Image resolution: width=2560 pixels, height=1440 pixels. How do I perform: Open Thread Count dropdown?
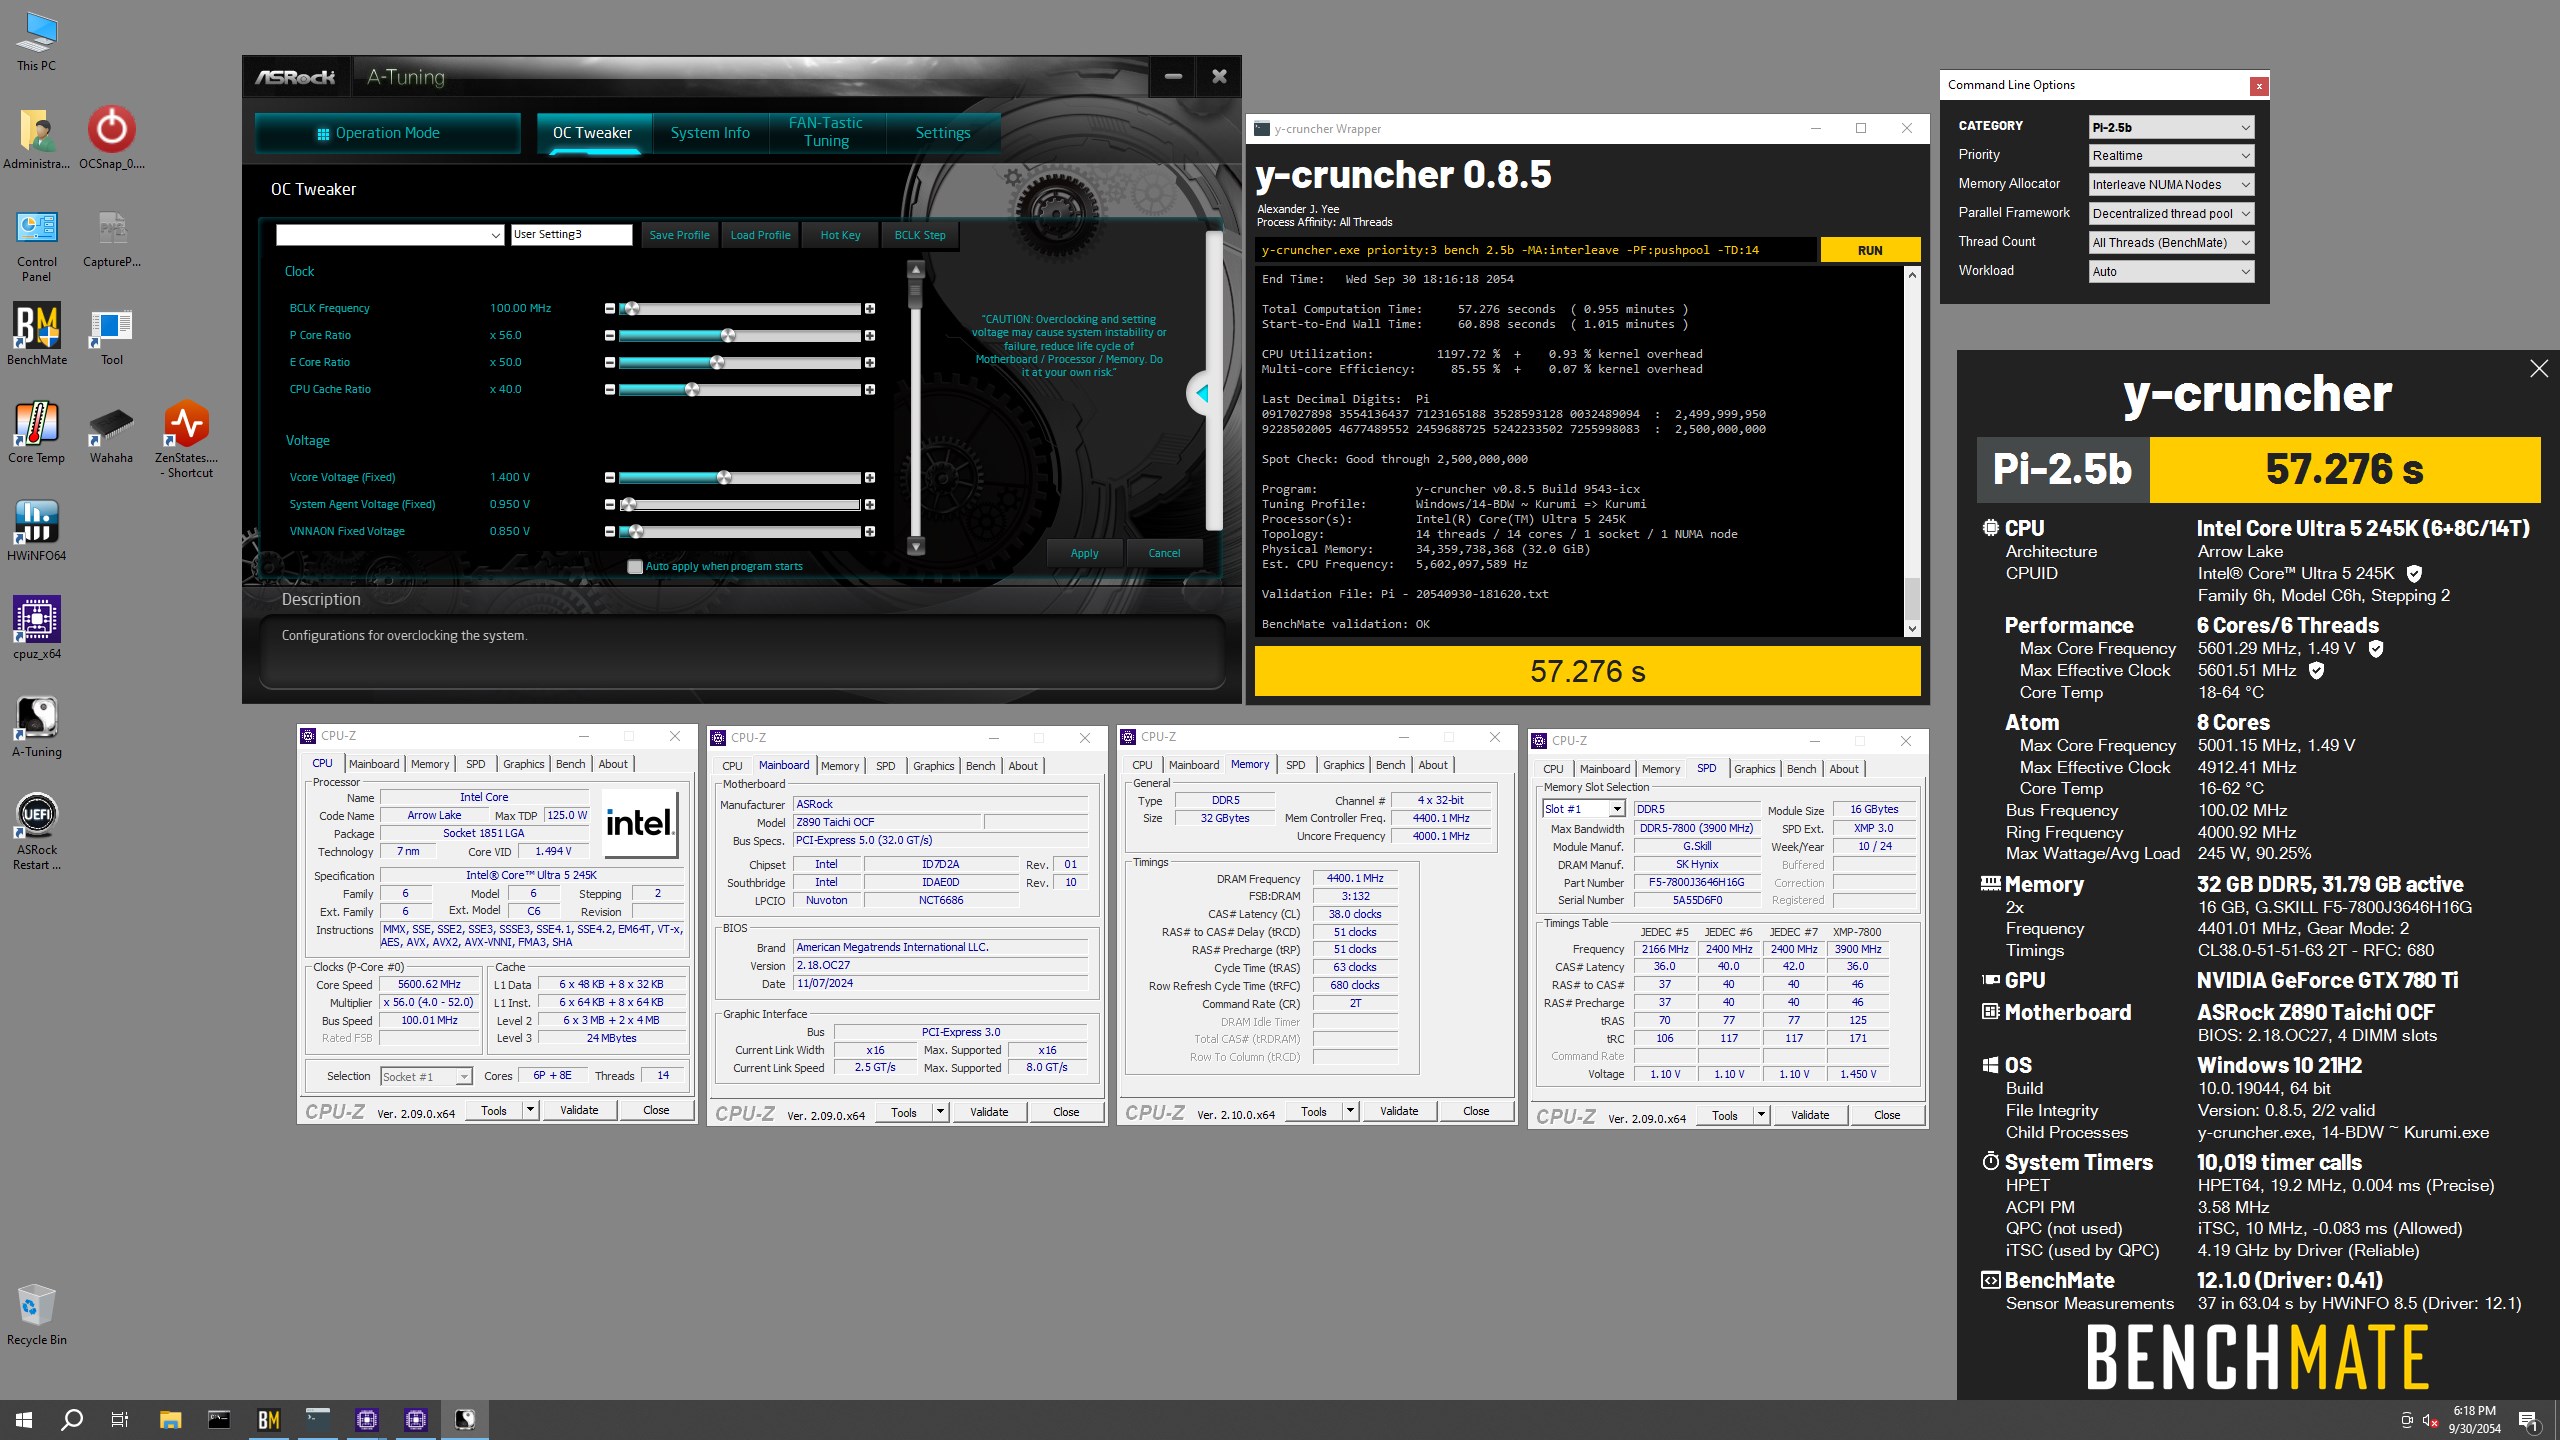(2171, 243)
